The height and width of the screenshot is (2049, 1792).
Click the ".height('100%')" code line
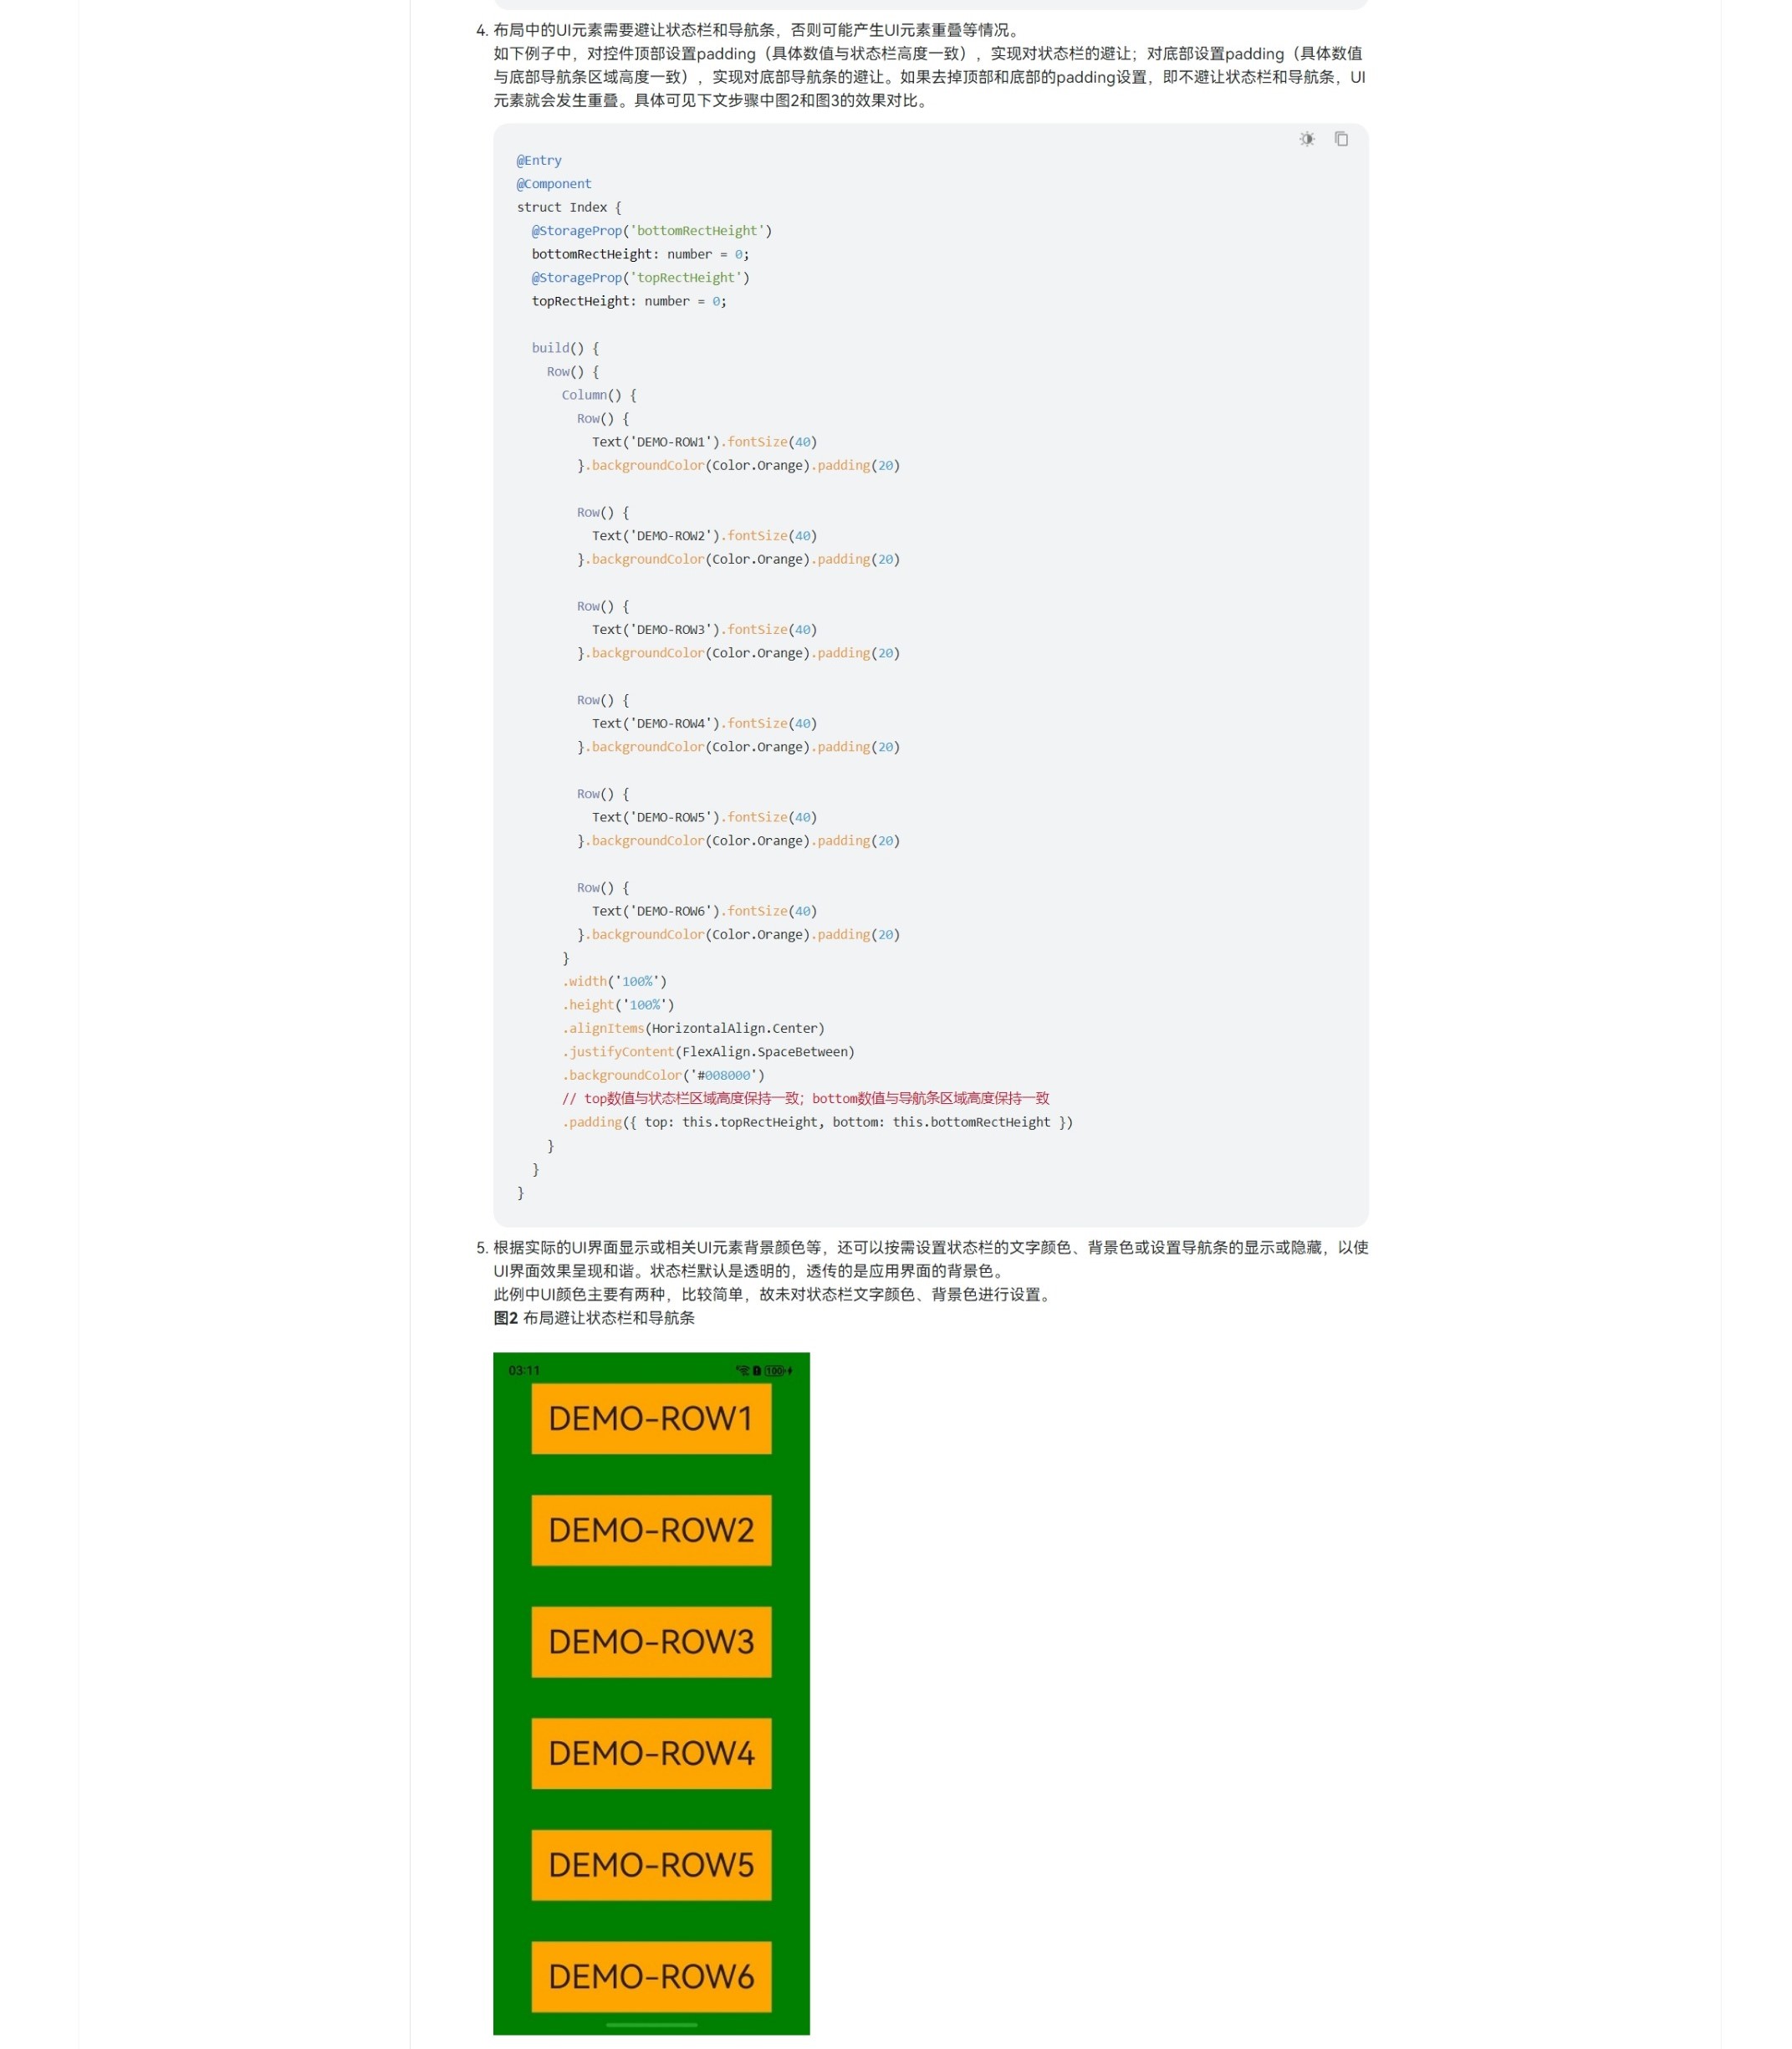[618, 1005]
